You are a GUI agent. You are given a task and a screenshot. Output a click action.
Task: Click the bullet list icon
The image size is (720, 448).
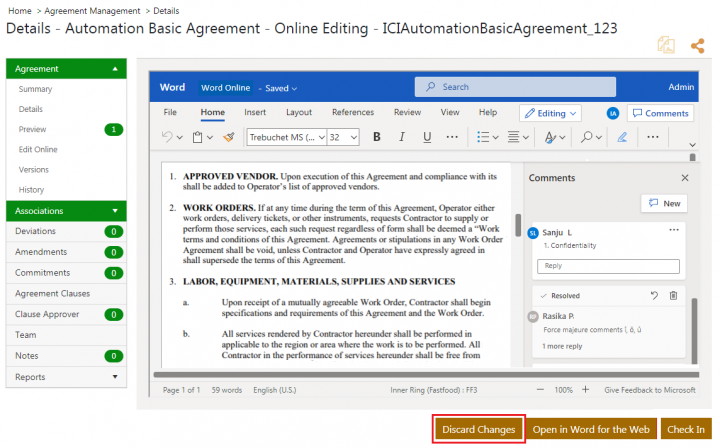(x=483, y=137)
